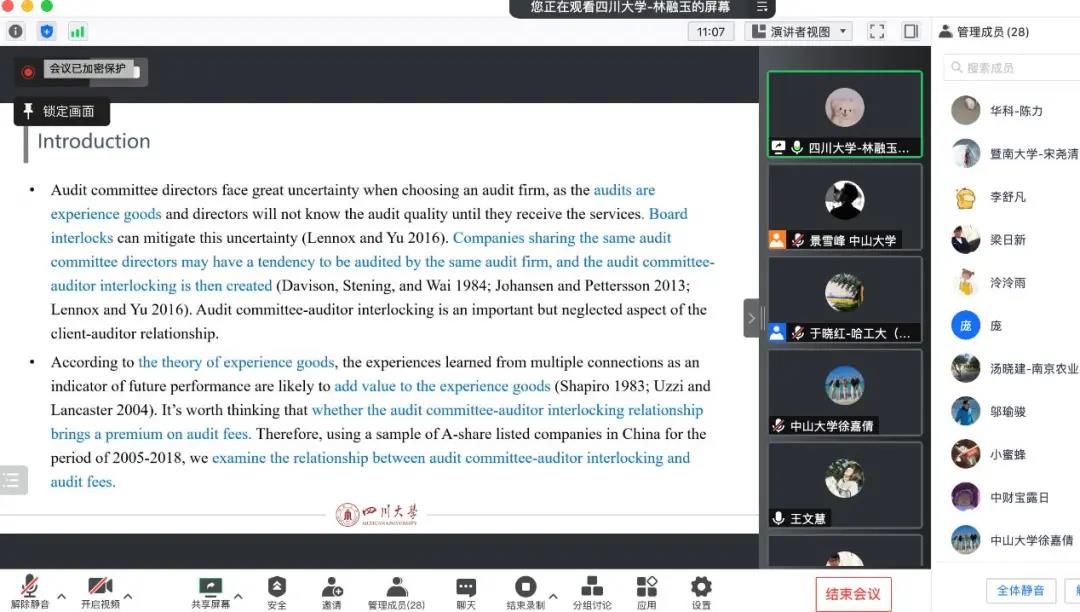Turn on camera with 开启视频
This screenshot has width=1080, height=612.
click(100, 592)
